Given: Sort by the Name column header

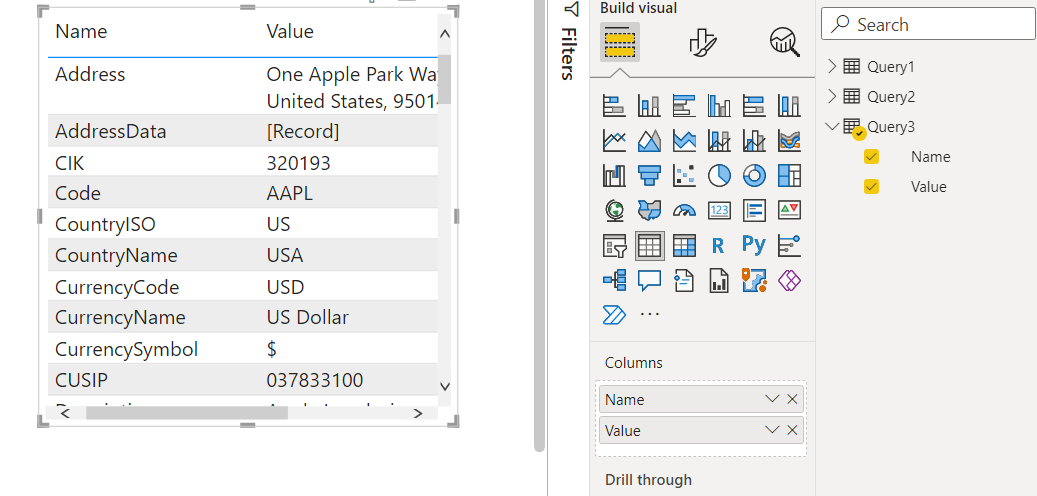Looking at the screenshot, I should (x=81, y=31).
